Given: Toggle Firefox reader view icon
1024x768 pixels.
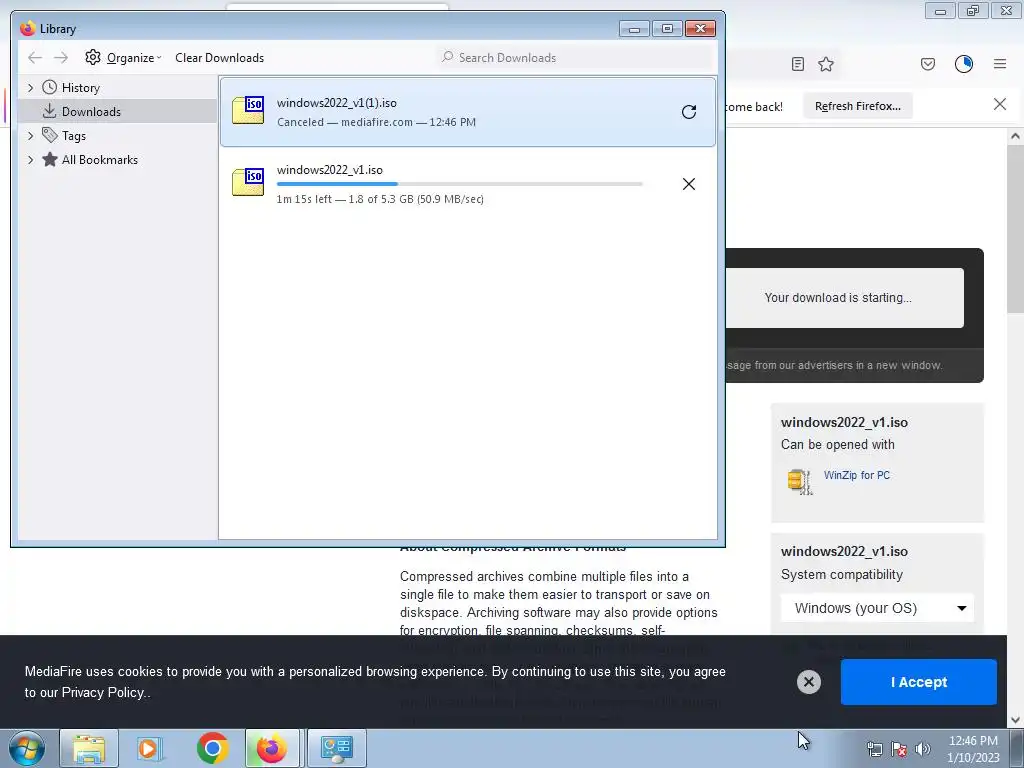Looking at the screenshot, I should point(797,64).
